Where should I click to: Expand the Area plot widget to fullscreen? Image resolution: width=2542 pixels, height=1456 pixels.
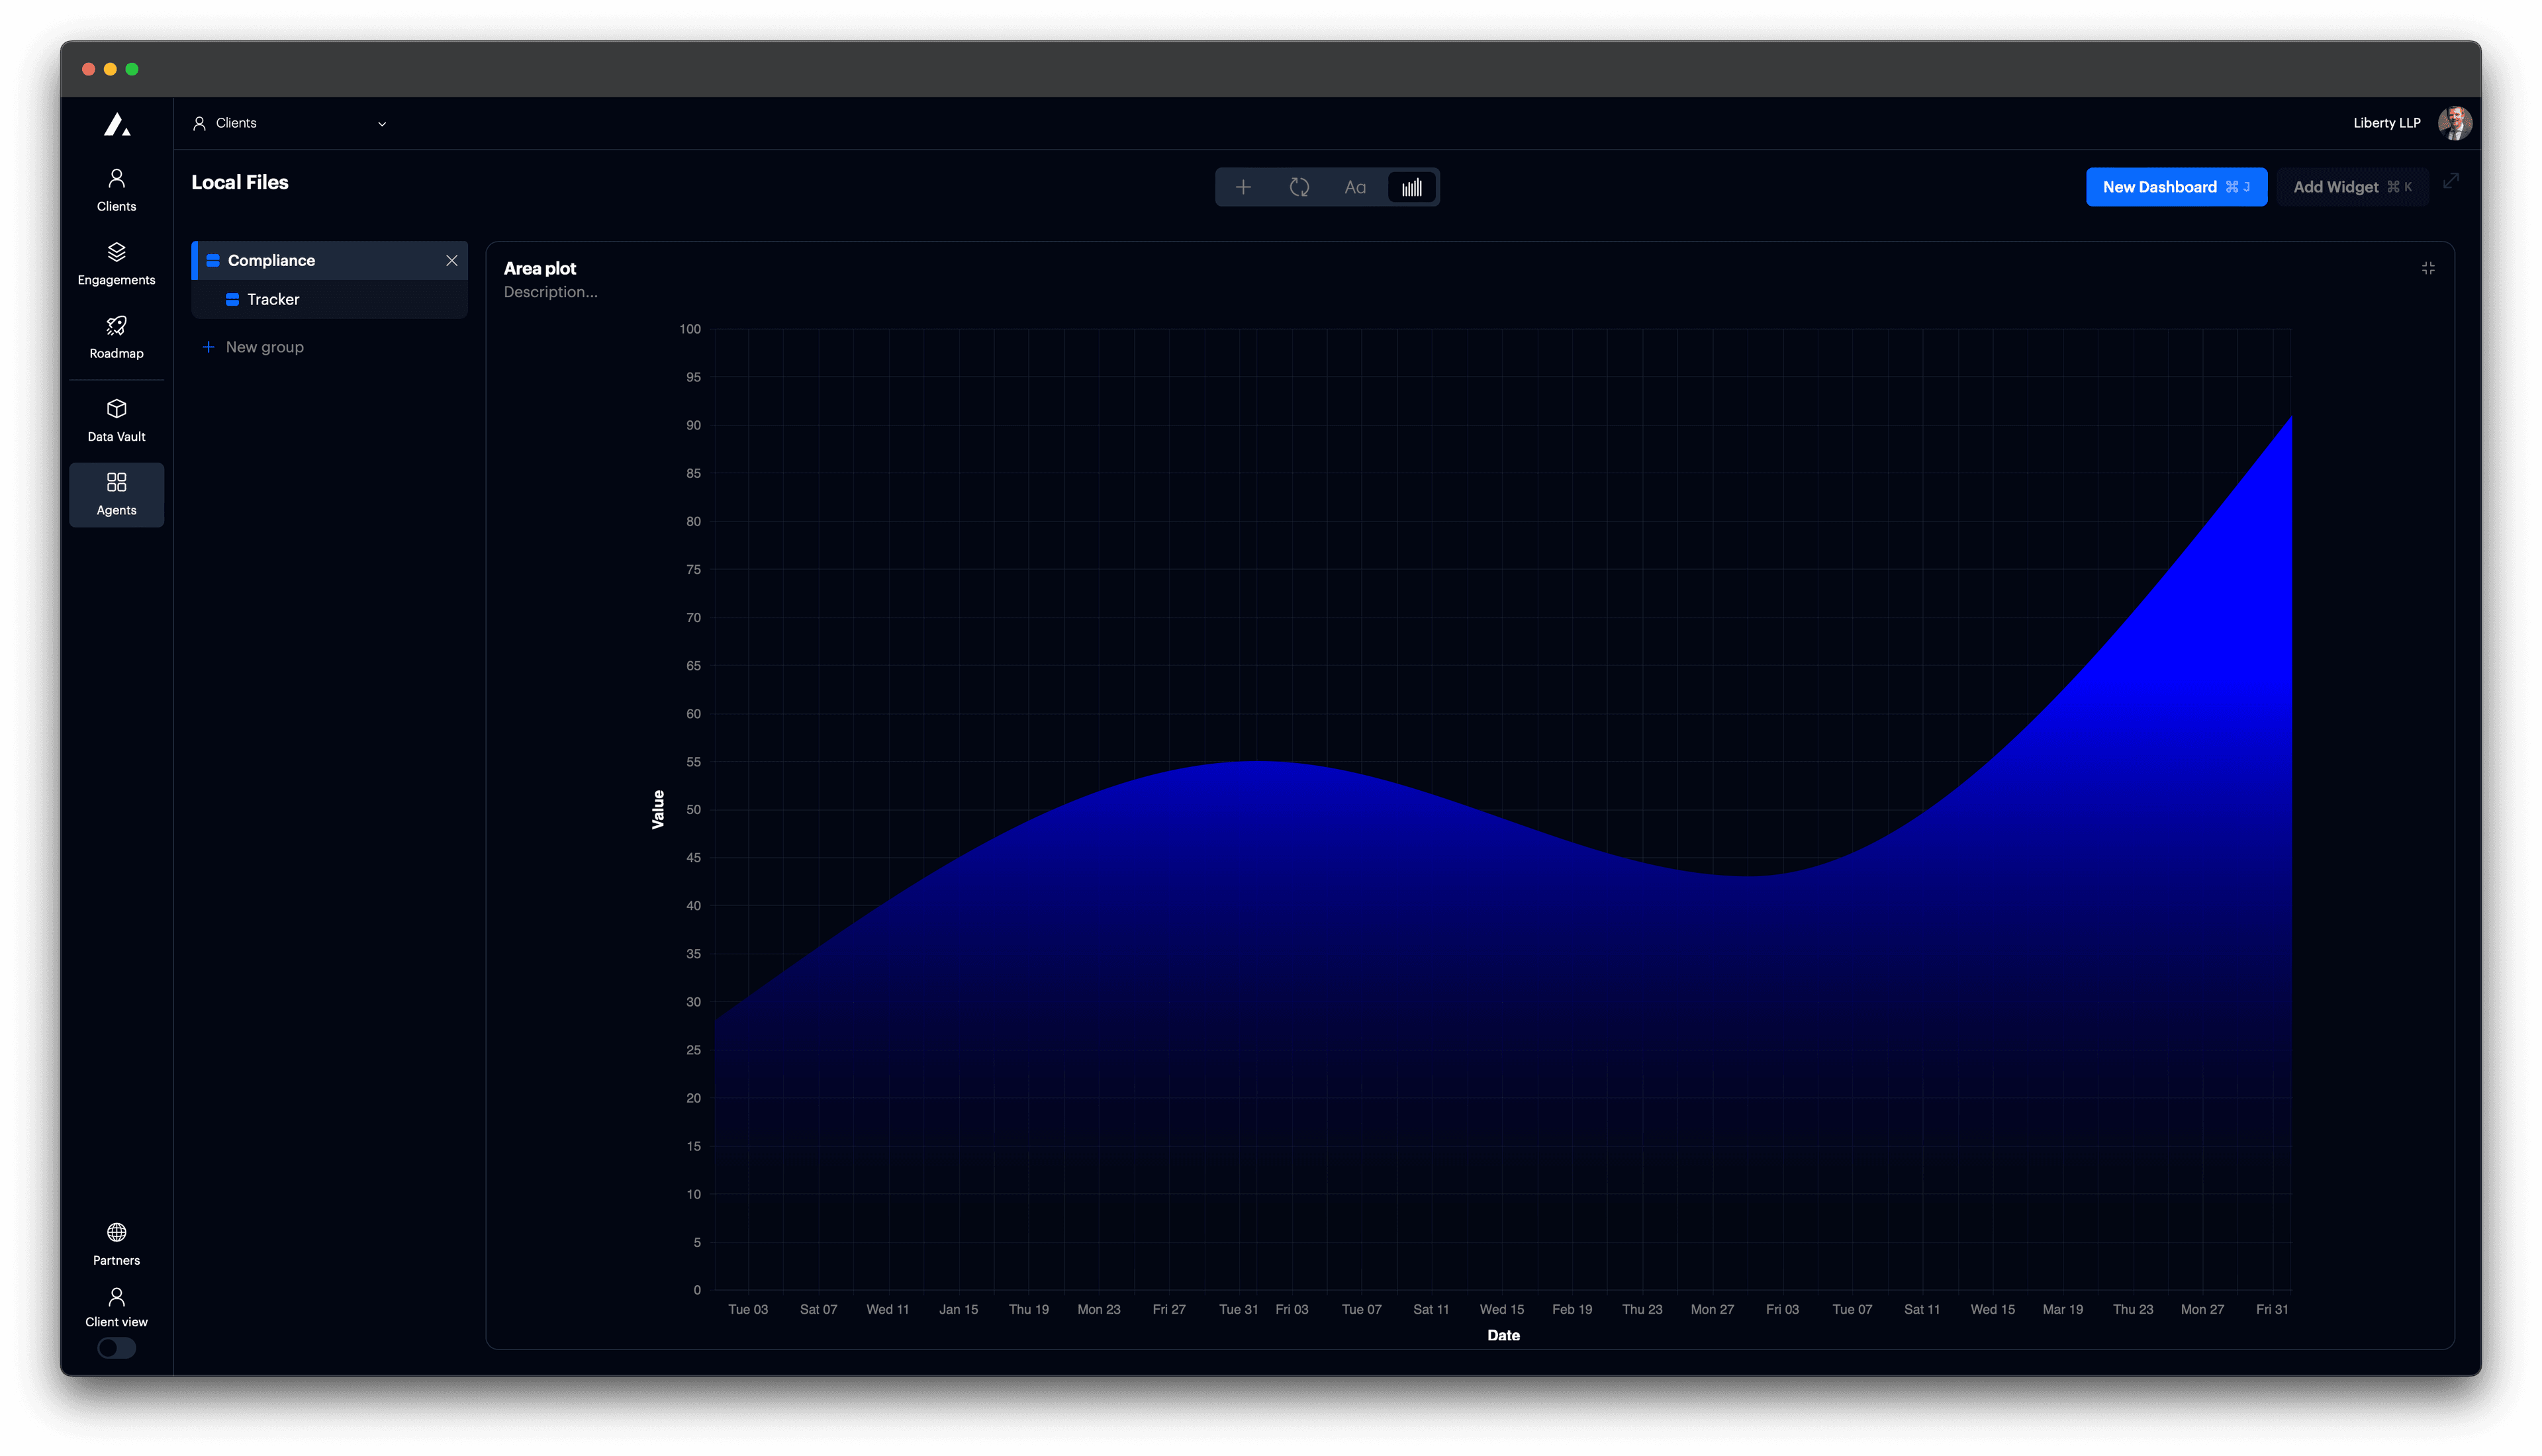[2429, 268]
